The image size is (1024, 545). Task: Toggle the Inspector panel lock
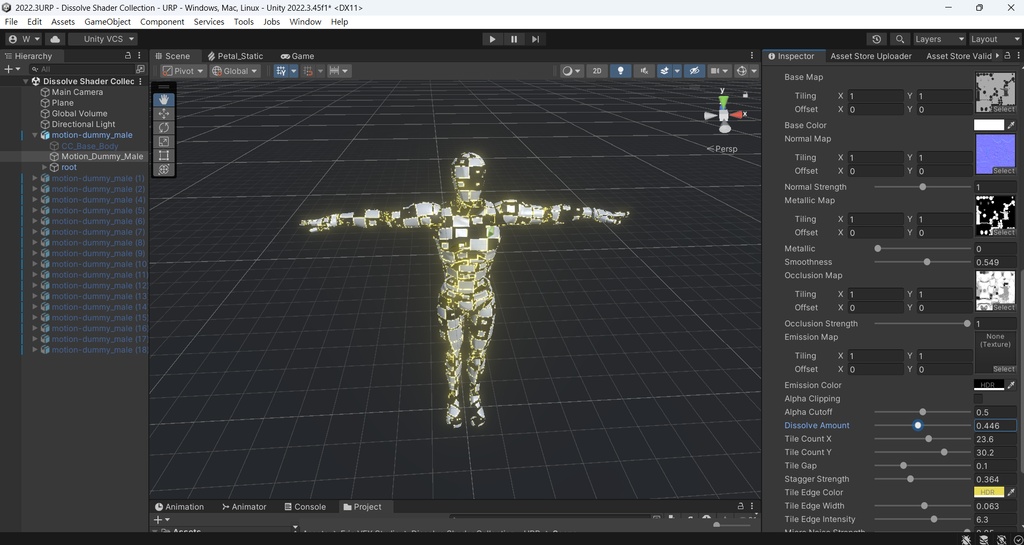(x=1007, y=56)
